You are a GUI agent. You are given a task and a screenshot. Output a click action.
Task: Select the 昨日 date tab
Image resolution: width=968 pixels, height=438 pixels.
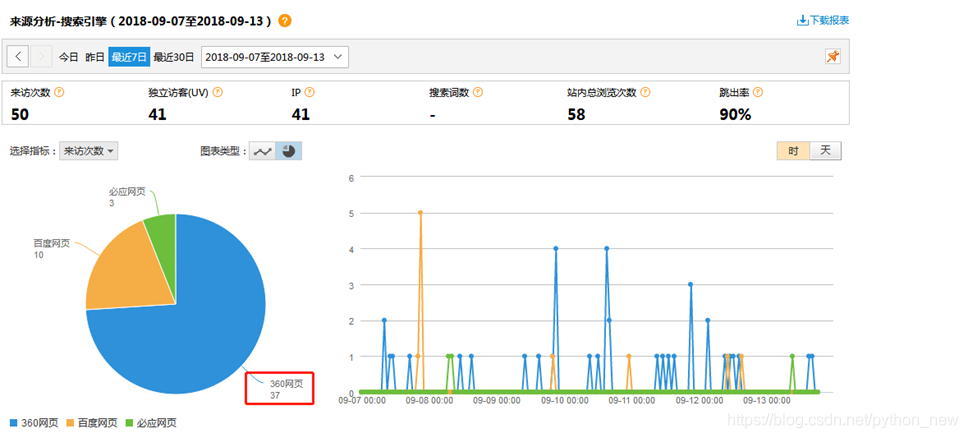[95, 57]
